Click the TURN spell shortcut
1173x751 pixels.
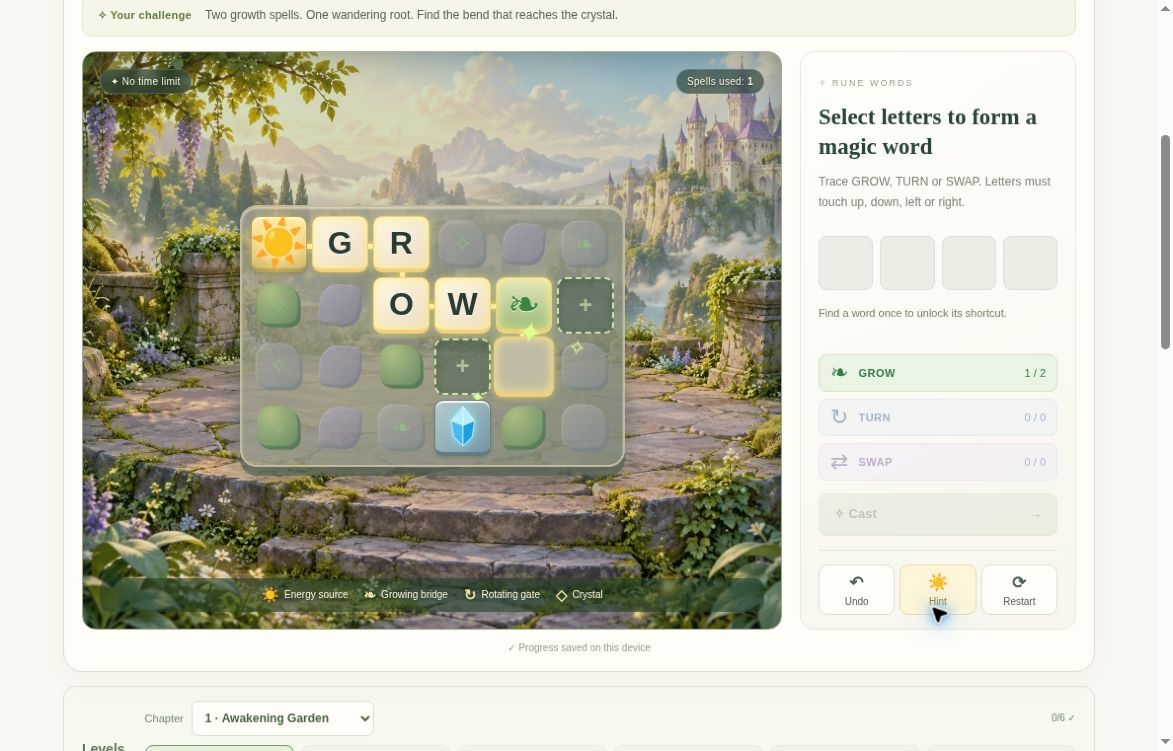pyautogui.click(x=937, y=417)
